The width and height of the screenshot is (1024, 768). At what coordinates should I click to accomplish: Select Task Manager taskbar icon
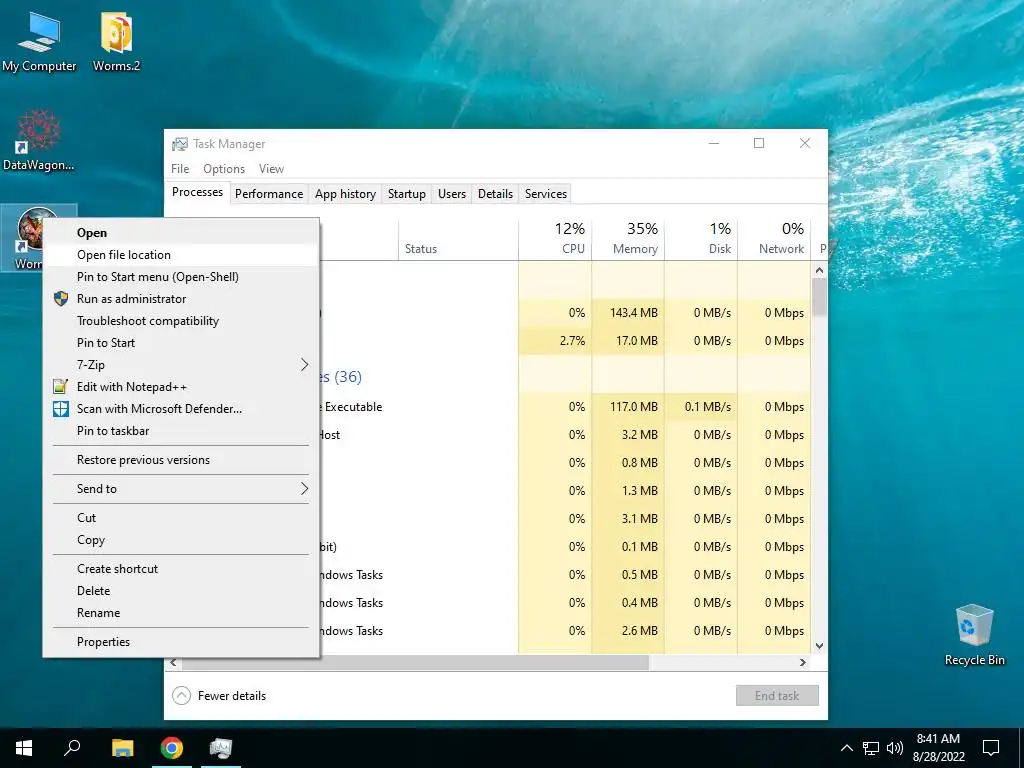[221, 748]
